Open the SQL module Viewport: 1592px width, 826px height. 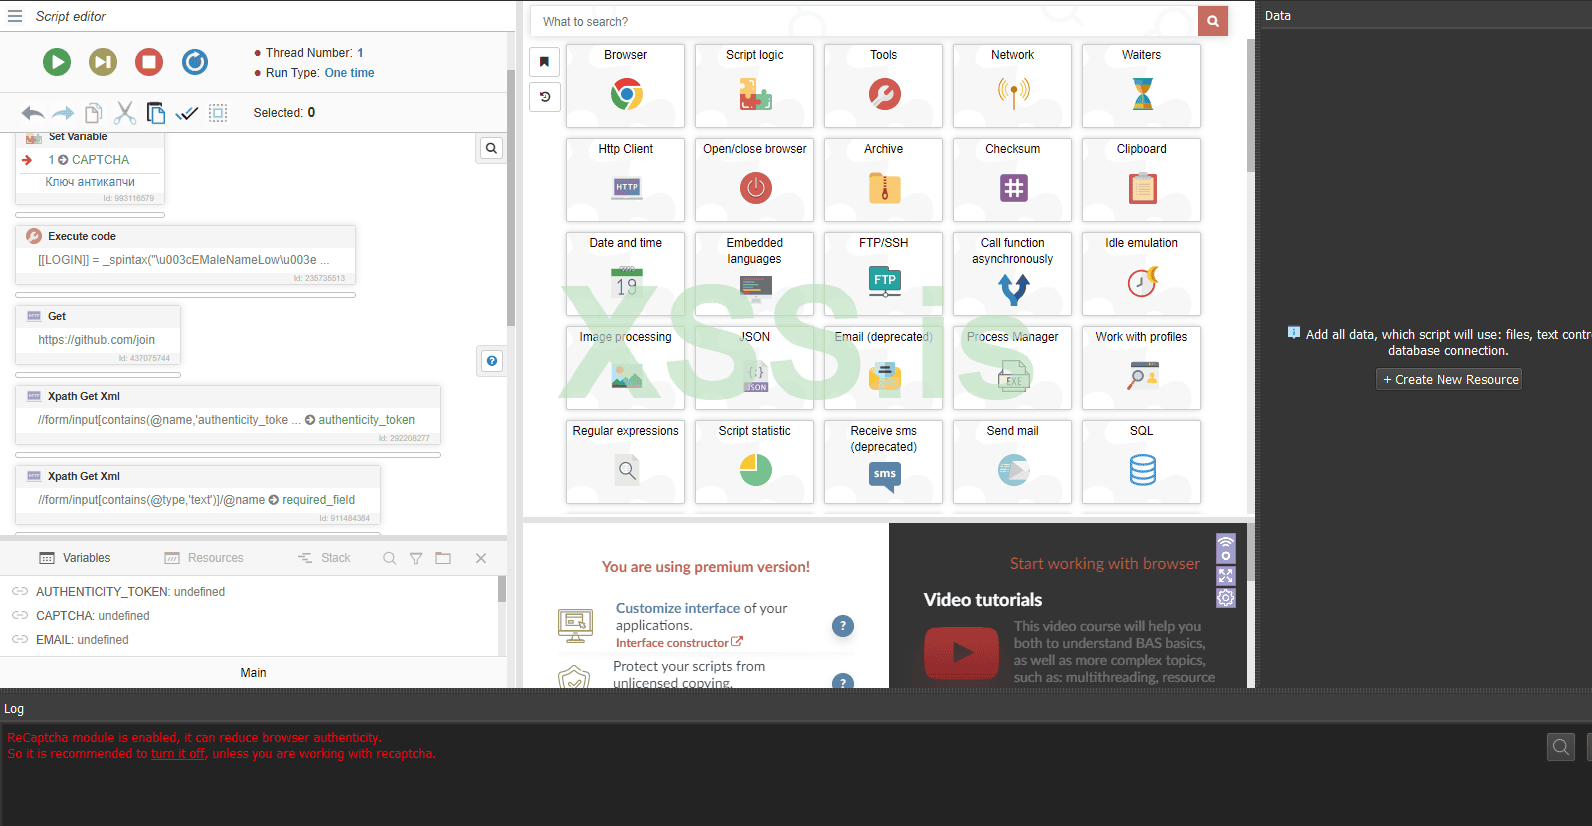1142,462
